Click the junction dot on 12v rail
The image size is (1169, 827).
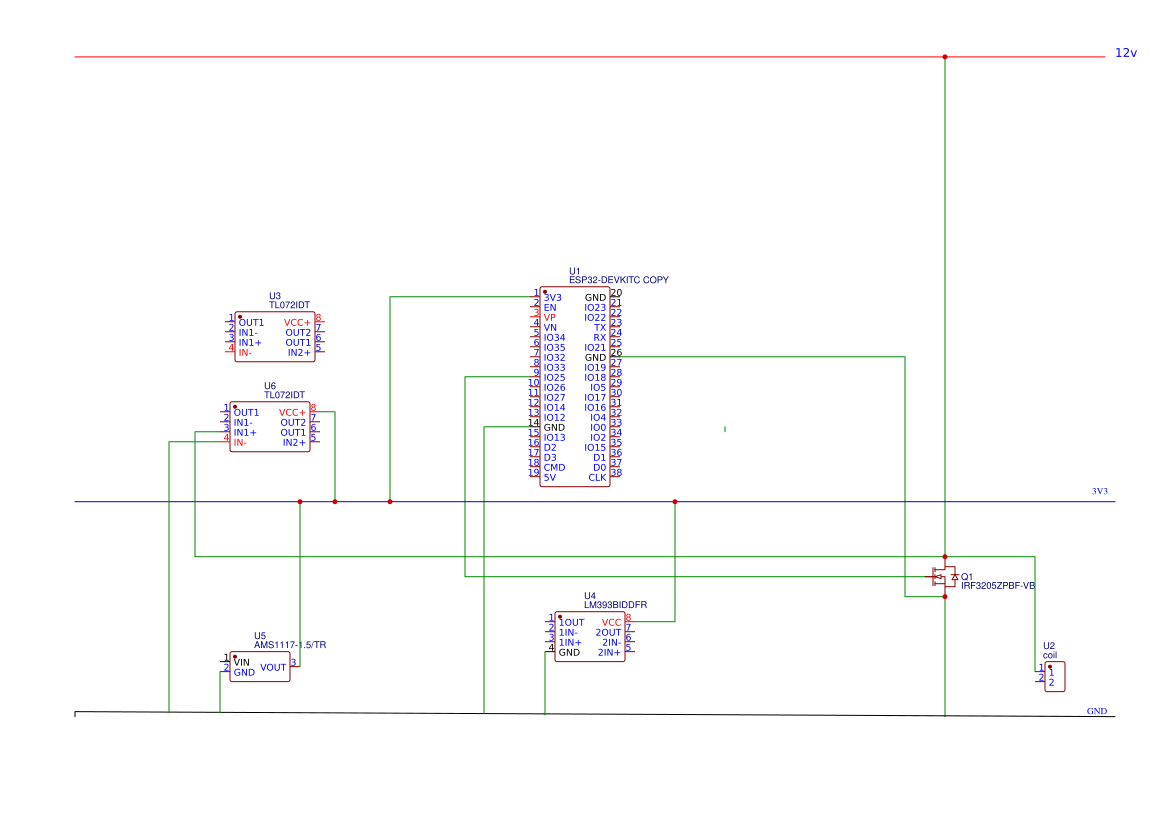945,57
